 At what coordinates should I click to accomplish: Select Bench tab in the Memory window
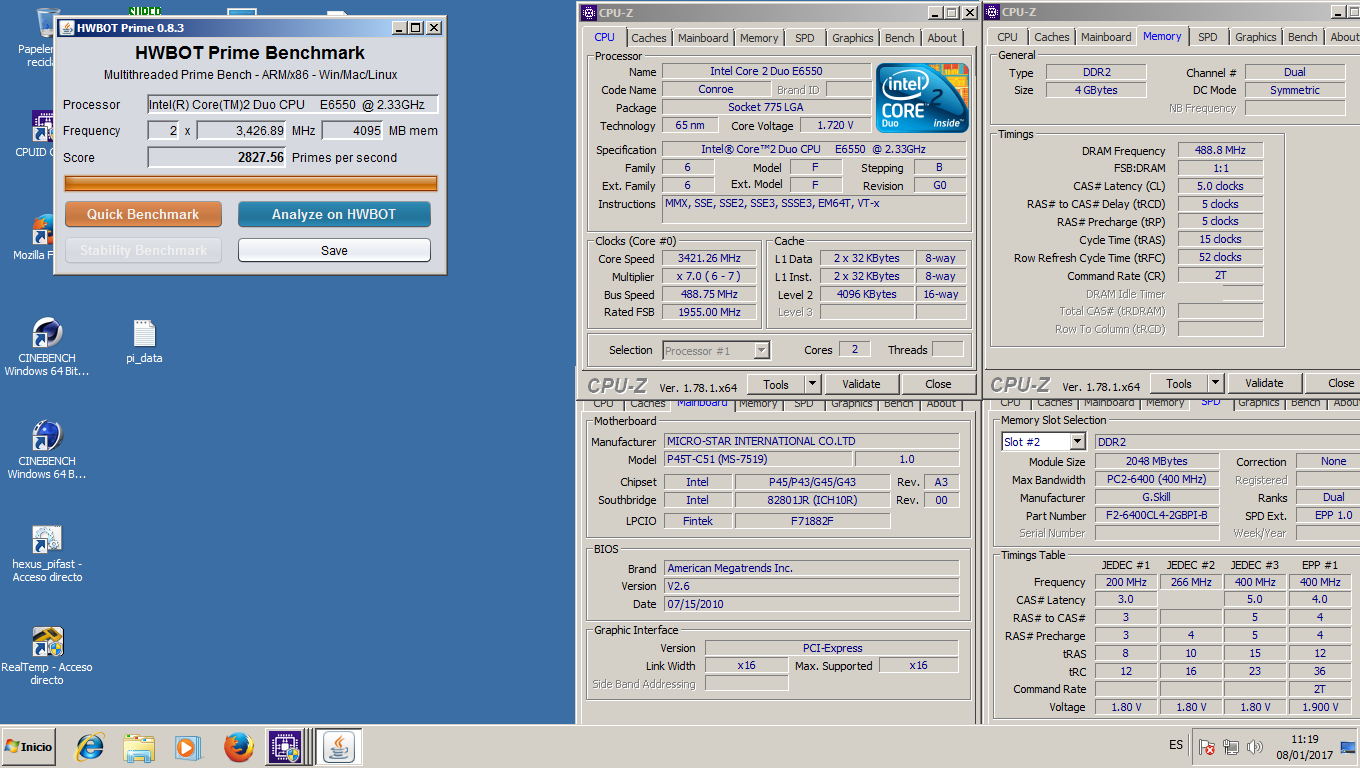pyautogui.click(x=1303, y=37)
